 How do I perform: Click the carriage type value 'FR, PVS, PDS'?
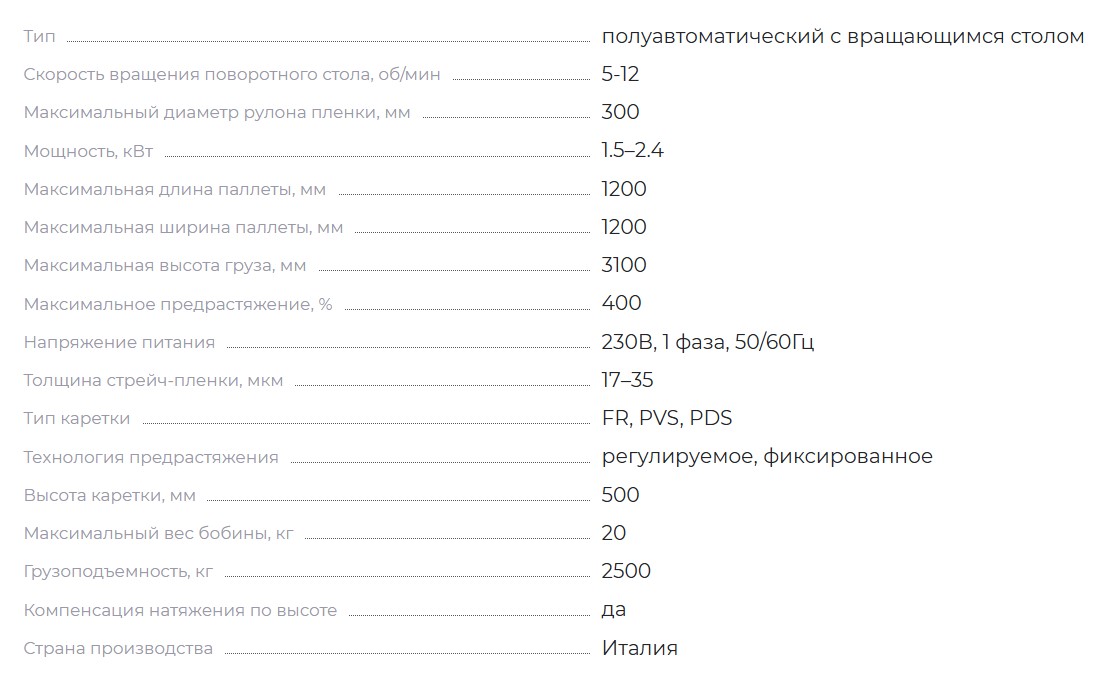click(667, 418)
